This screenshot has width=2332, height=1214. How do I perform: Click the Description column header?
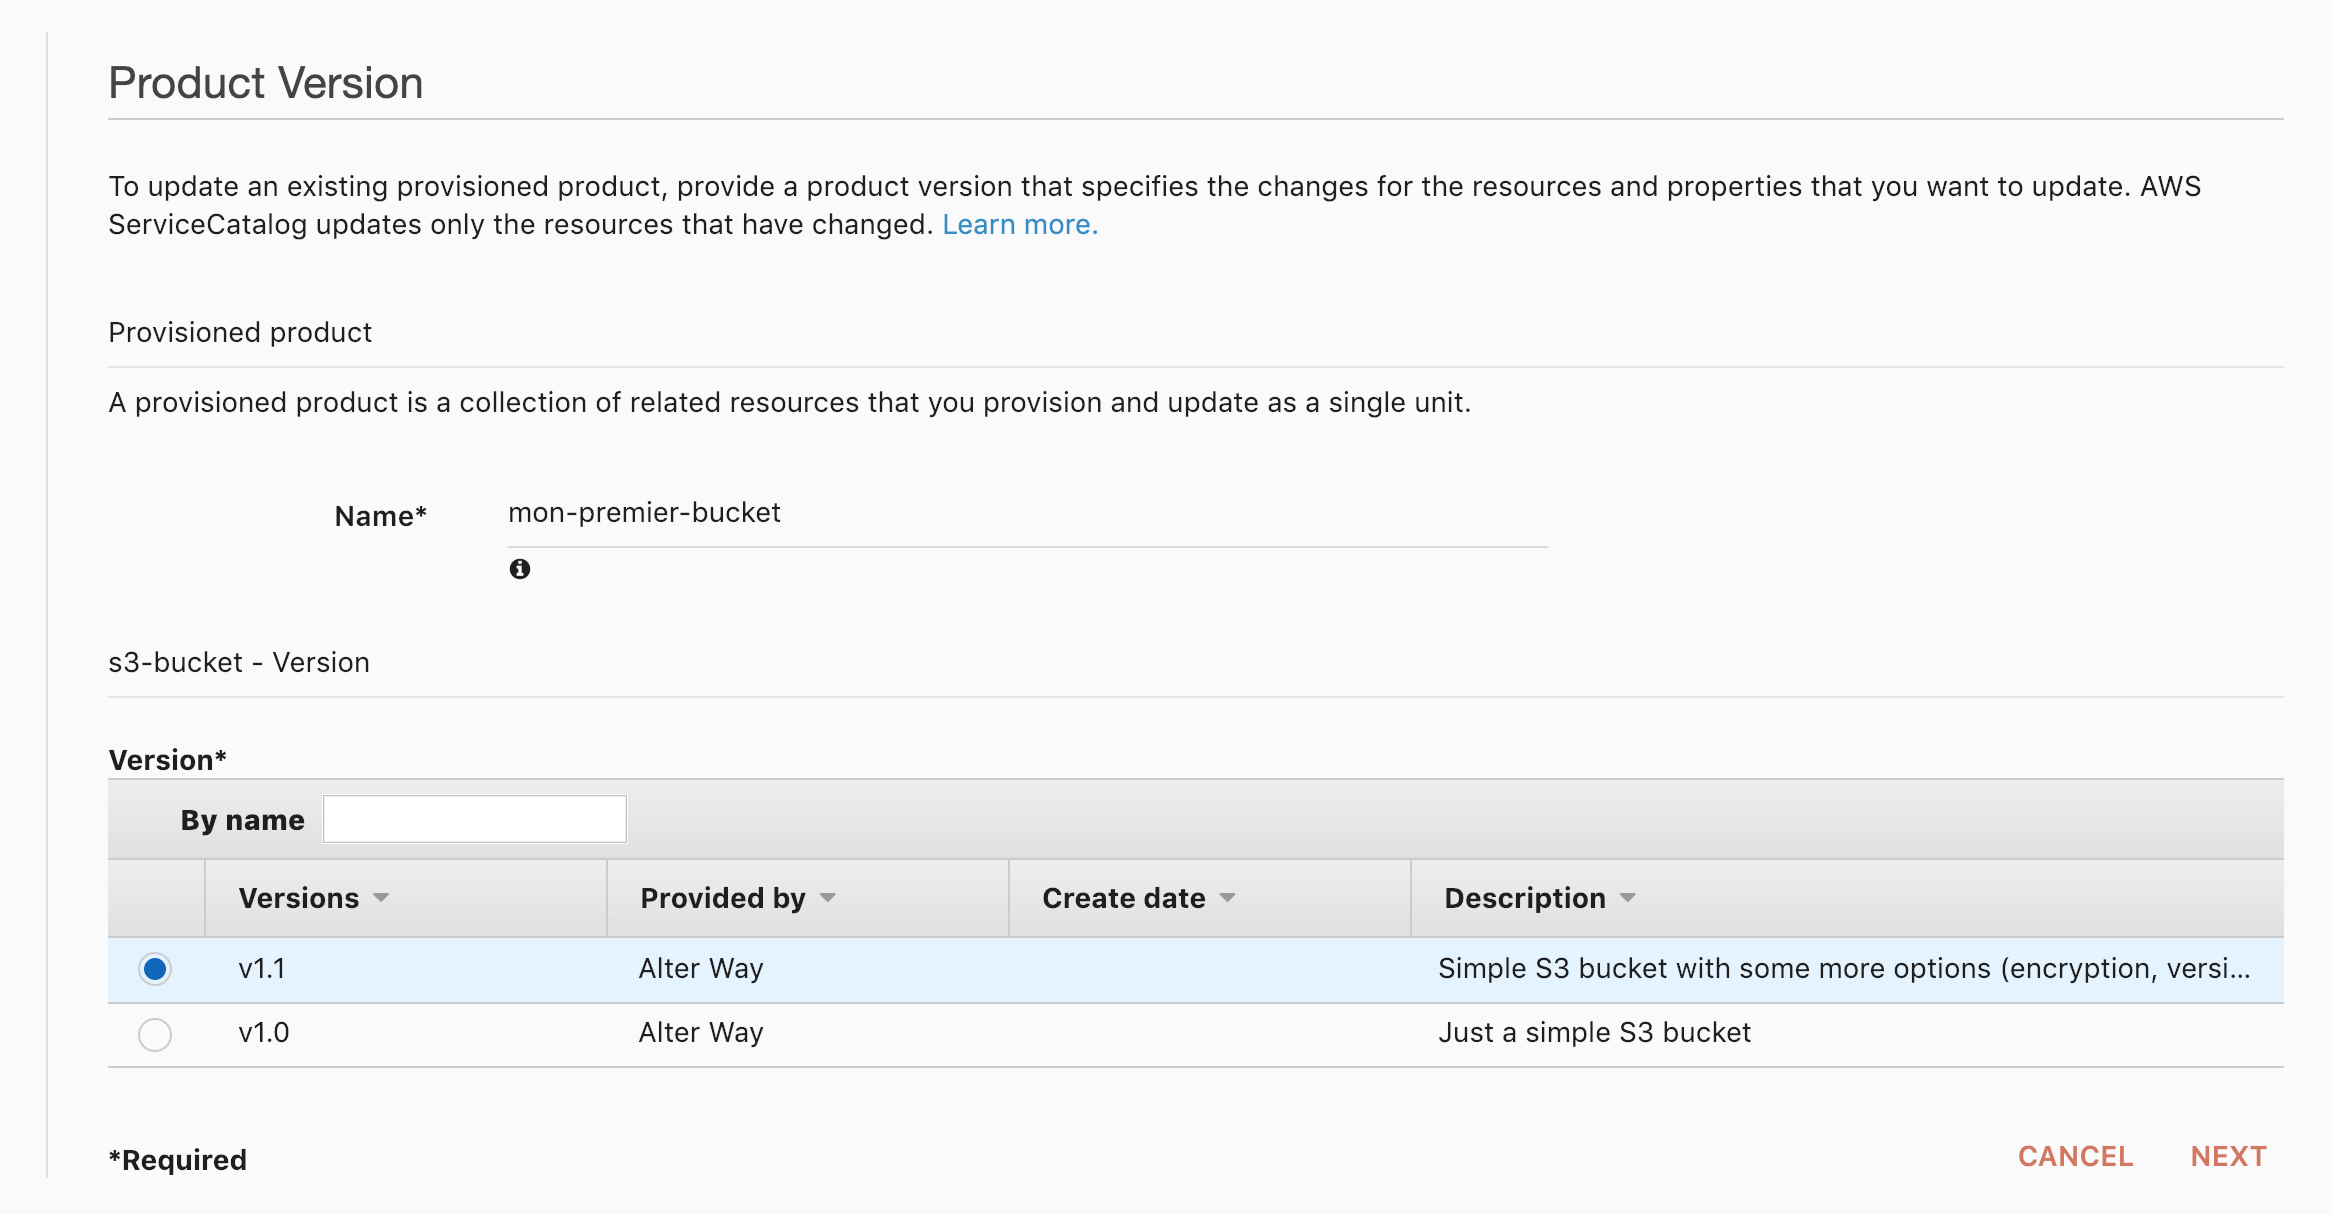click(1522, 899)
